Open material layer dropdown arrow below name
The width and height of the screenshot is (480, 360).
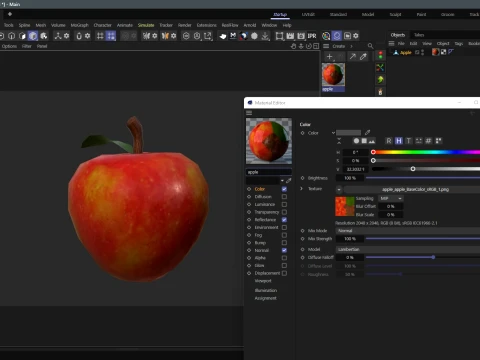tap(282, 180)
